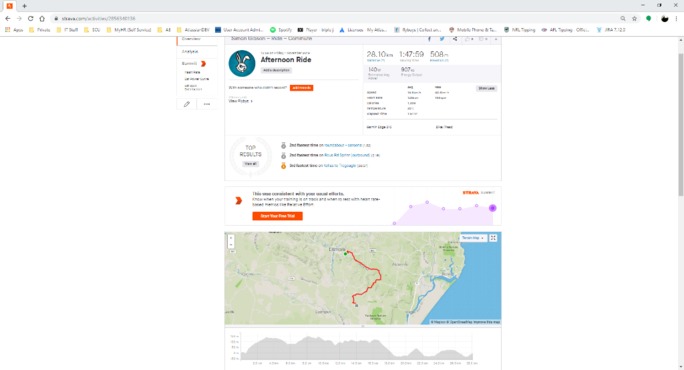Switch to the Analysis sidebar tab
This screenshot has height=370, width=684.
click(x=190, y=51)
